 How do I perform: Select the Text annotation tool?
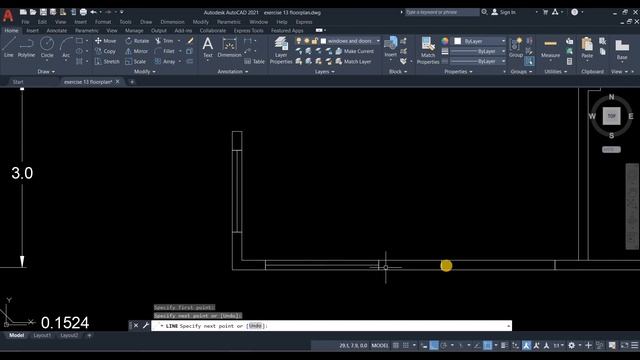click(x=208, y=47)
